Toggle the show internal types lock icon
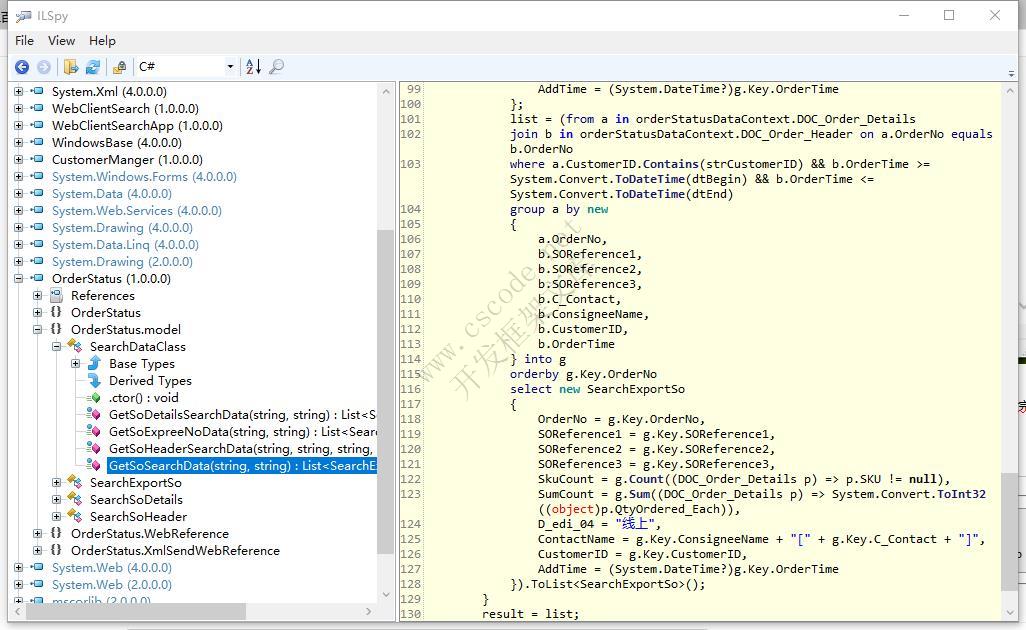The height and width of the screenshot is (630, 1026). (x=120, y=67)
